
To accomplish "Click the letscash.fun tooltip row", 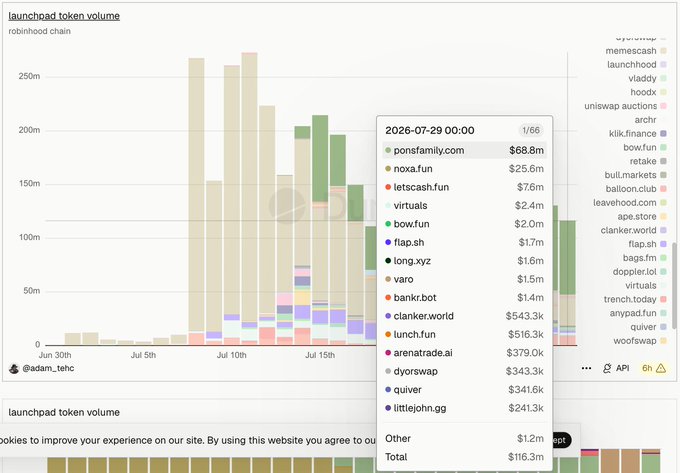I will pos(464,187).
